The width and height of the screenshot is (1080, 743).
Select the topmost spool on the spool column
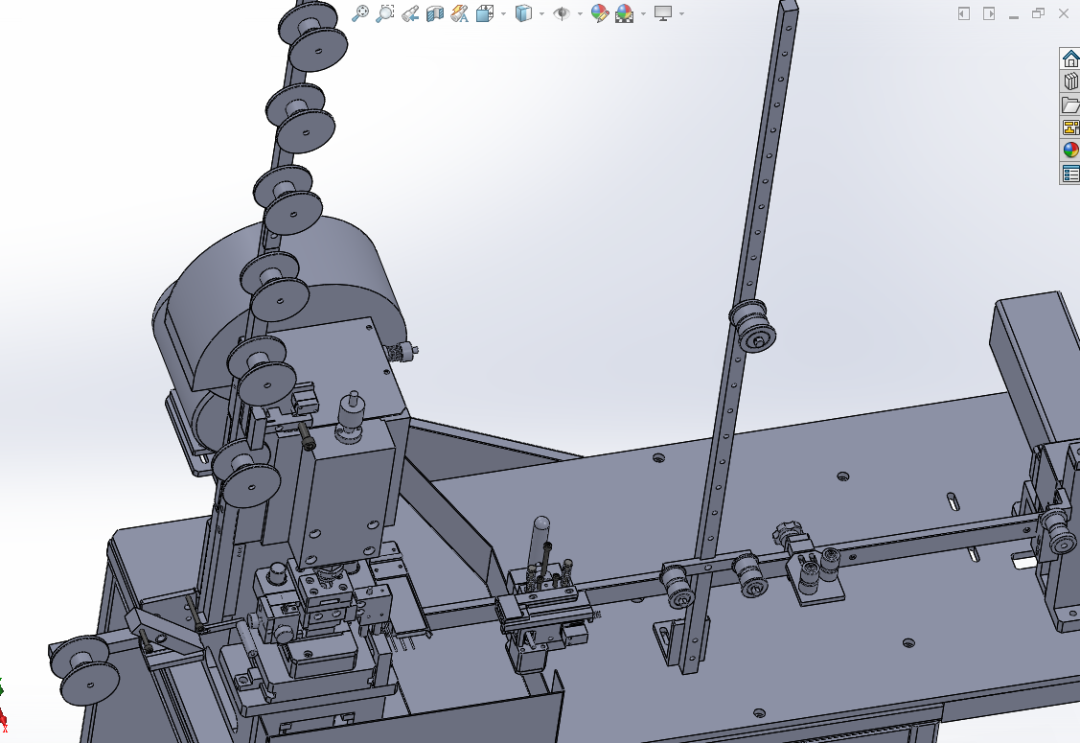click(x=313, y=36)
